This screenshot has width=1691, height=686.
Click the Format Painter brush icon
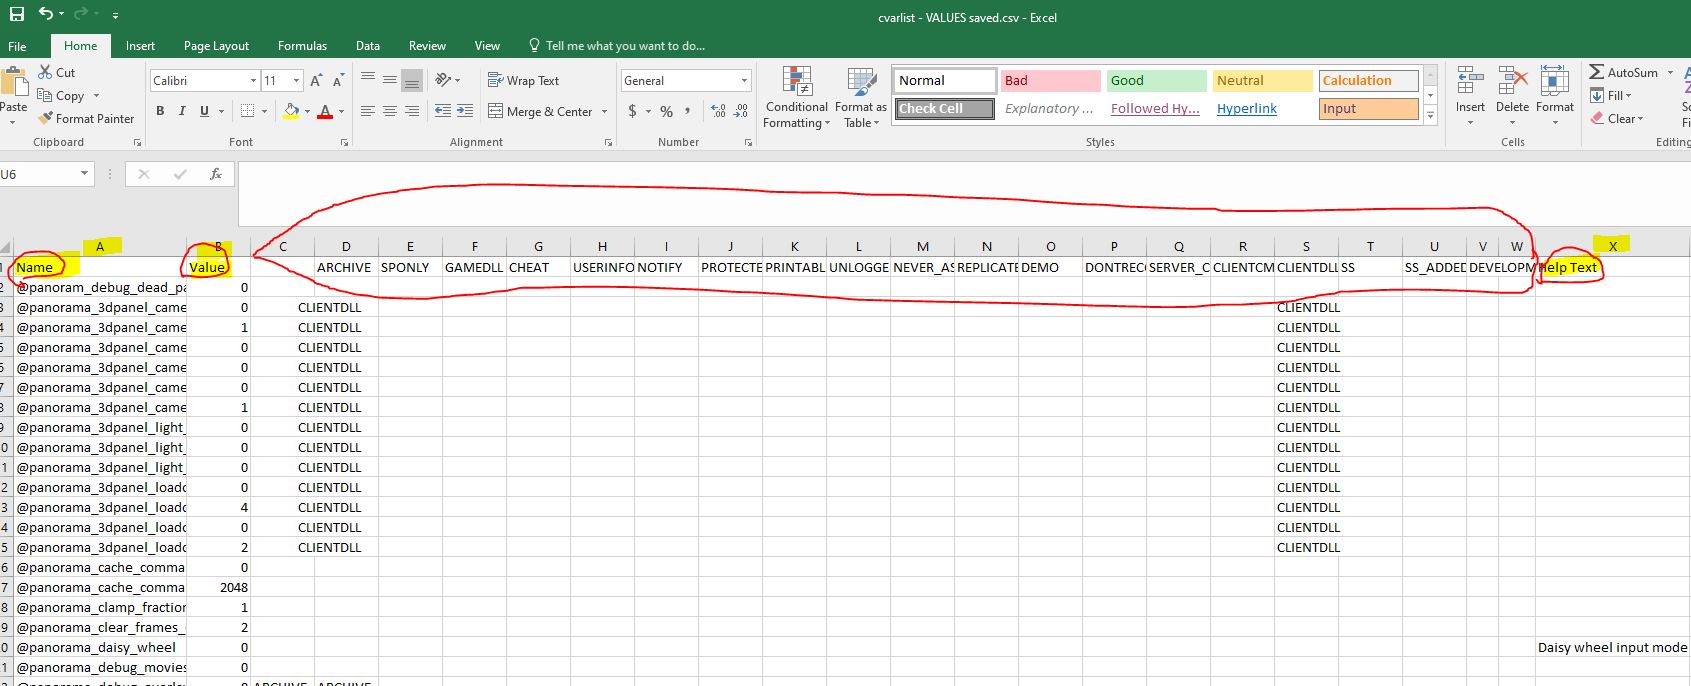click(45, 118)
